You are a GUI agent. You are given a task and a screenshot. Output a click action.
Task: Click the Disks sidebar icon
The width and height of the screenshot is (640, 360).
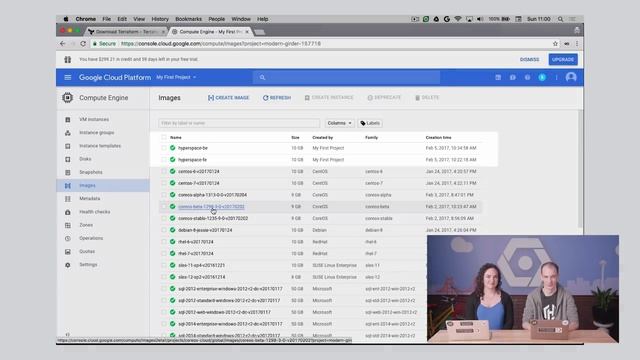(x=68, y=159)
